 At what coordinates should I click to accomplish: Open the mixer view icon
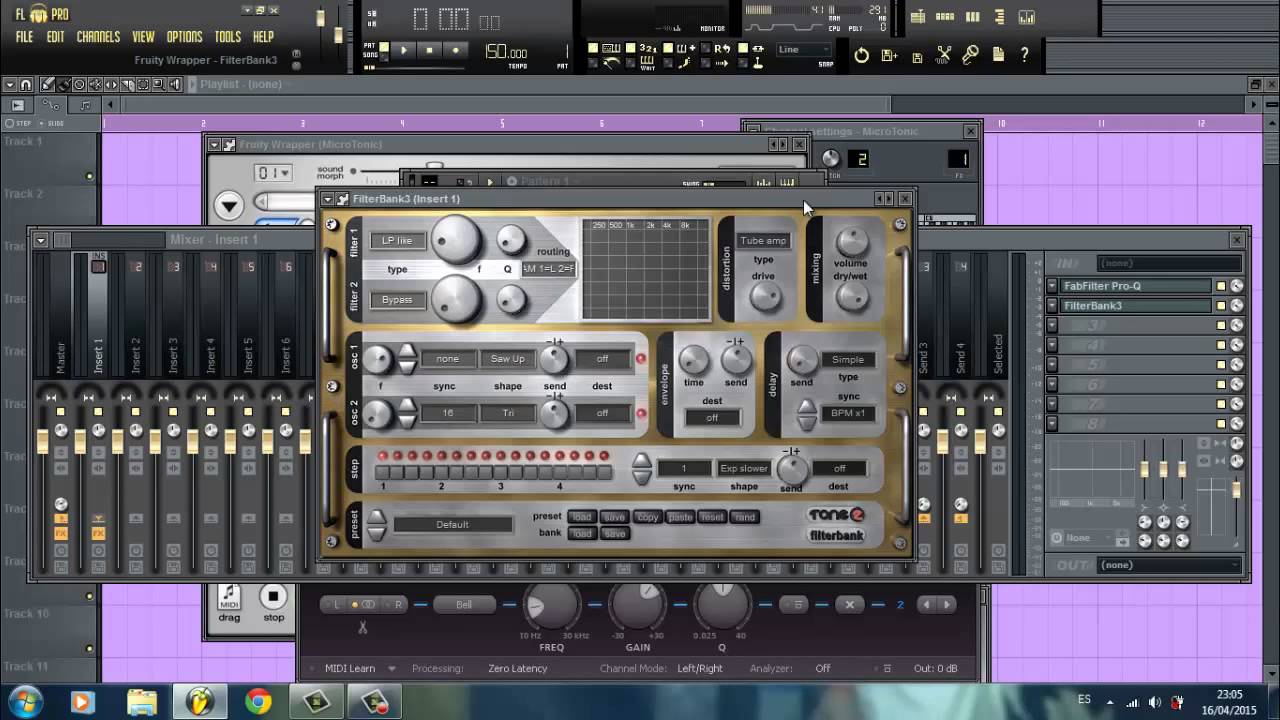1026,17
